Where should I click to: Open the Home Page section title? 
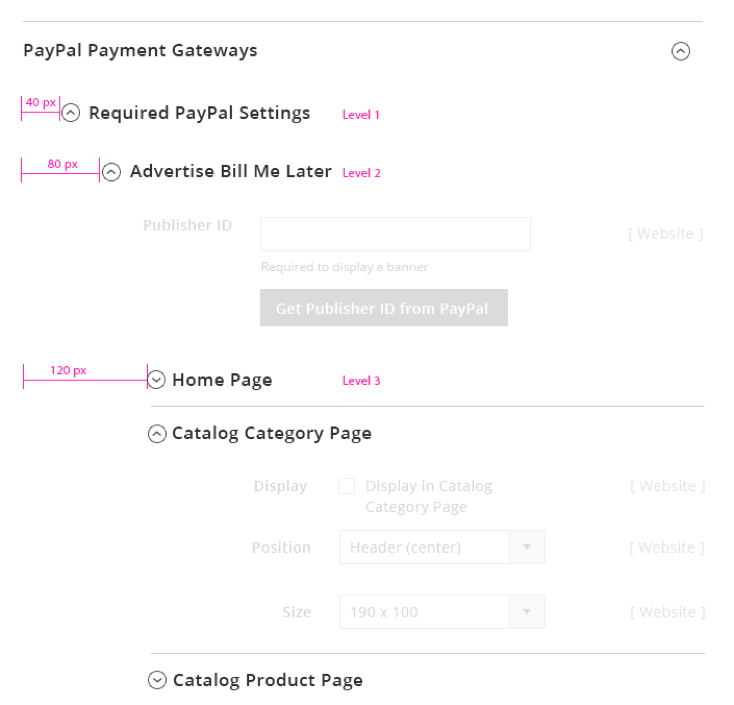222,380
